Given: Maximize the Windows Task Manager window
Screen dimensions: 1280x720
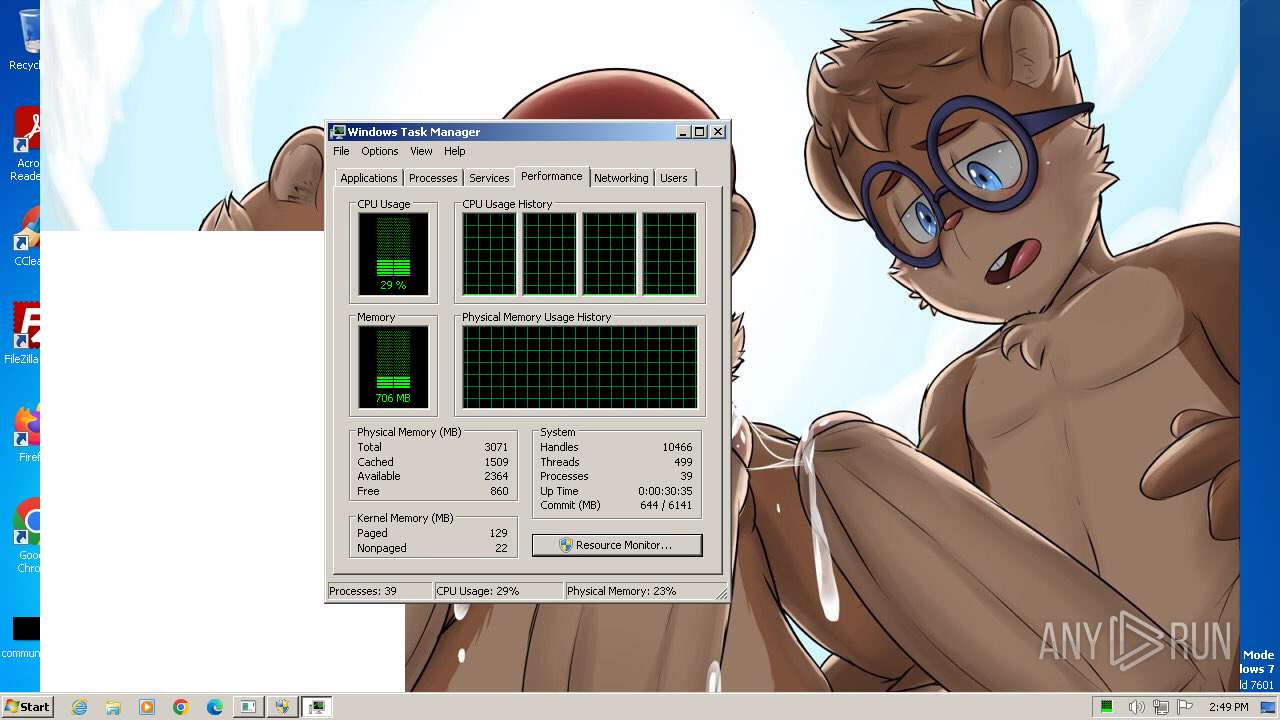Looking at the screenshot, I should click(x=700, y=132).
